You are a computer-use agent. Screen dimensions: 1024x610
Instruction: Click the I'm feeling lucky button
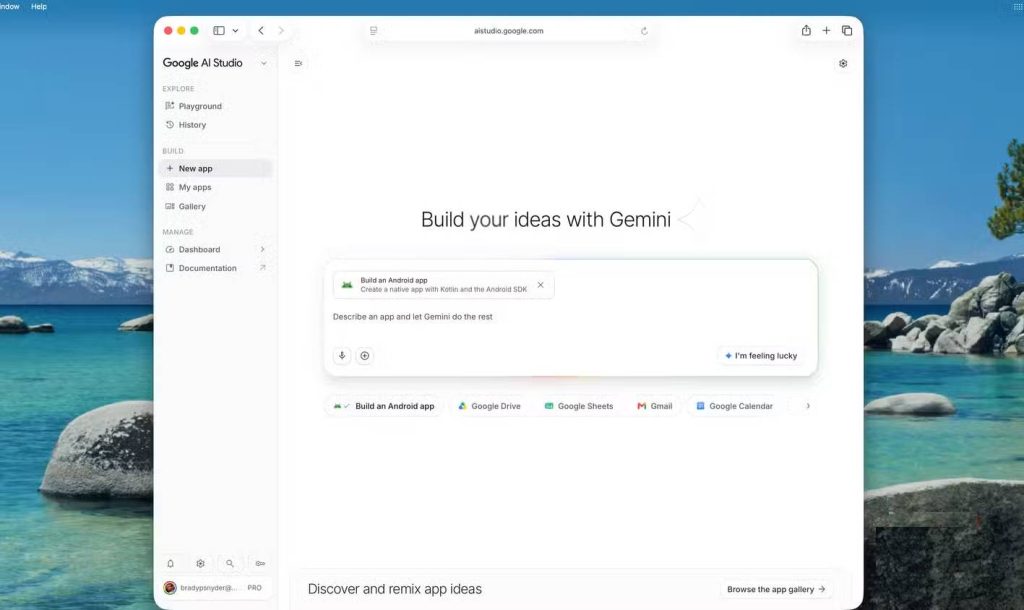(x=761, y=356)
